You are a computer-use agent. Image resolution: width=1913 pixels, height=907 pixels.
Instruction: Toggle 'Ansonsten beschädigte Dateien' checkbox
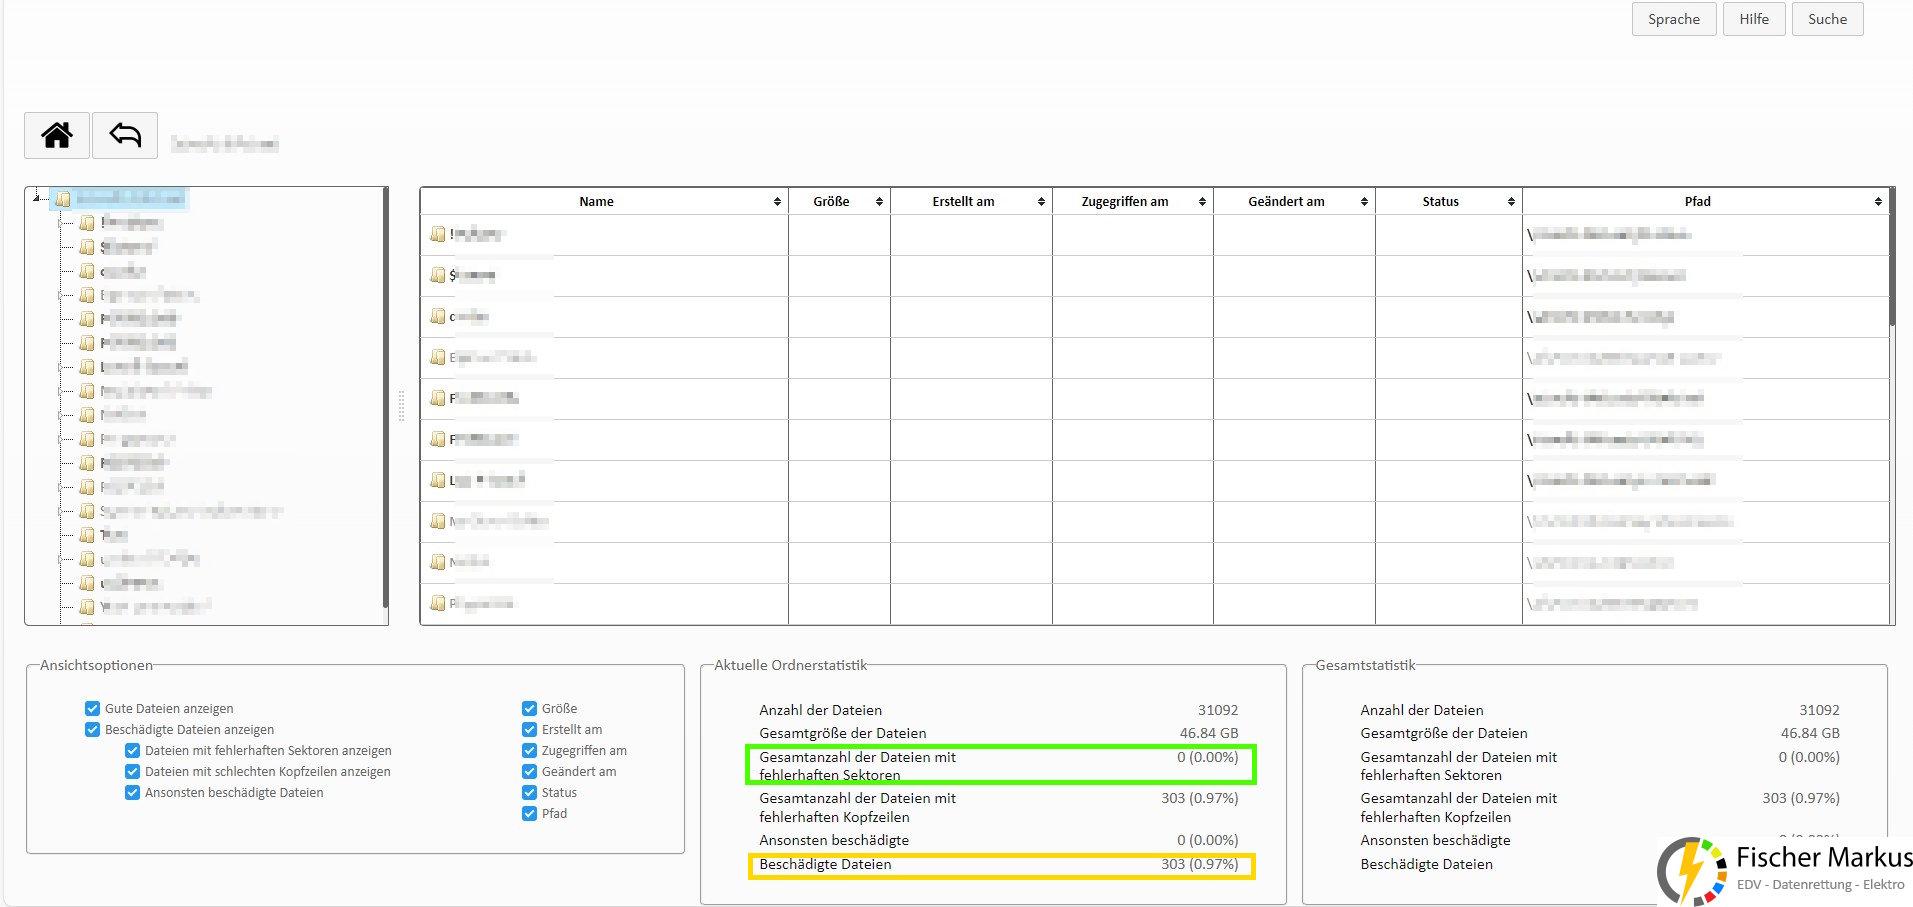[x=132, y=793]
